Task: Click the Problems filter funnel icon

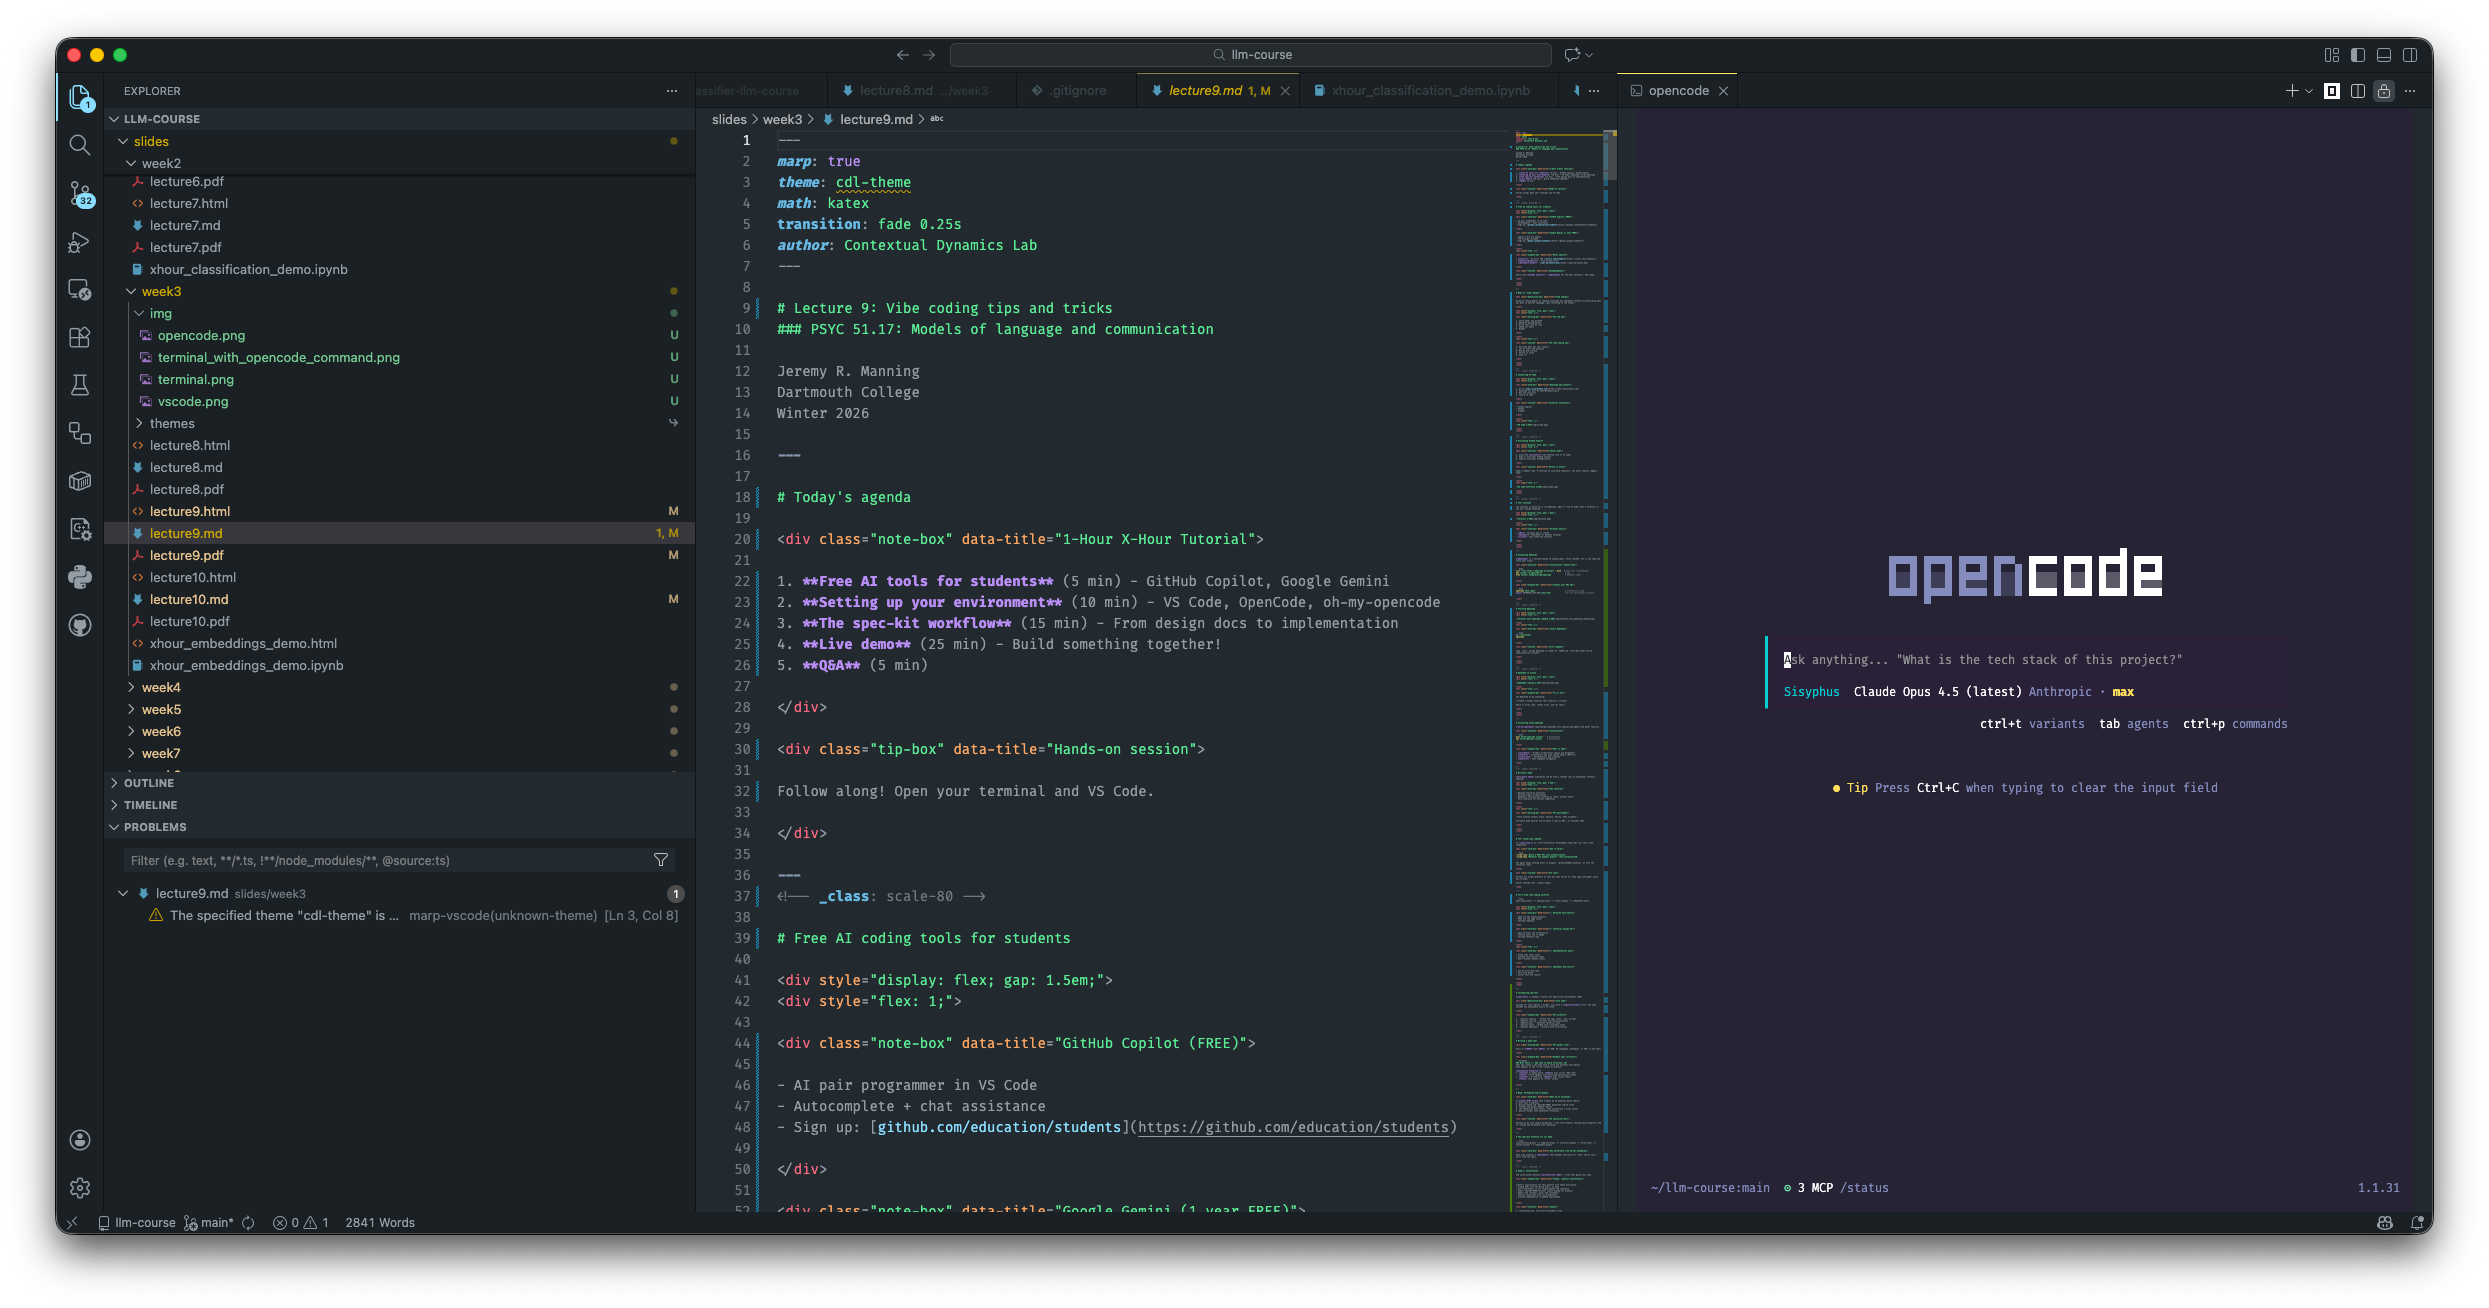Action: pyautogui.click(x=660, y=860)
